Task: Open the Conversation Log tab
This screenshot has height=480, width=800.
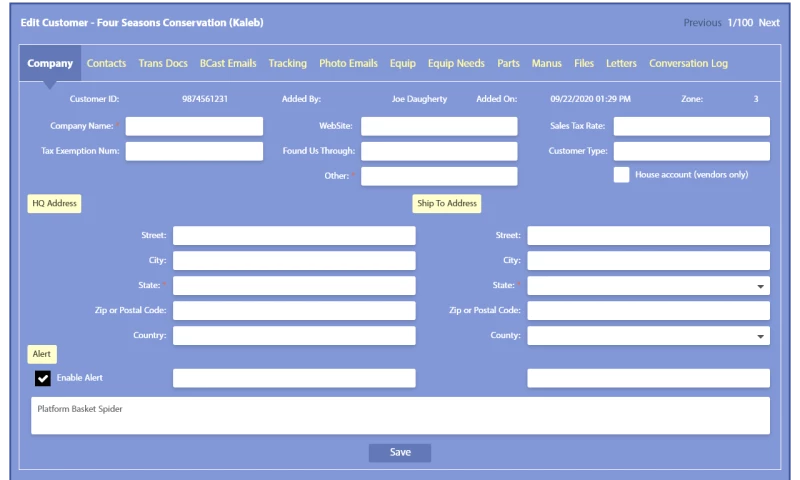Action: [688, 63]
